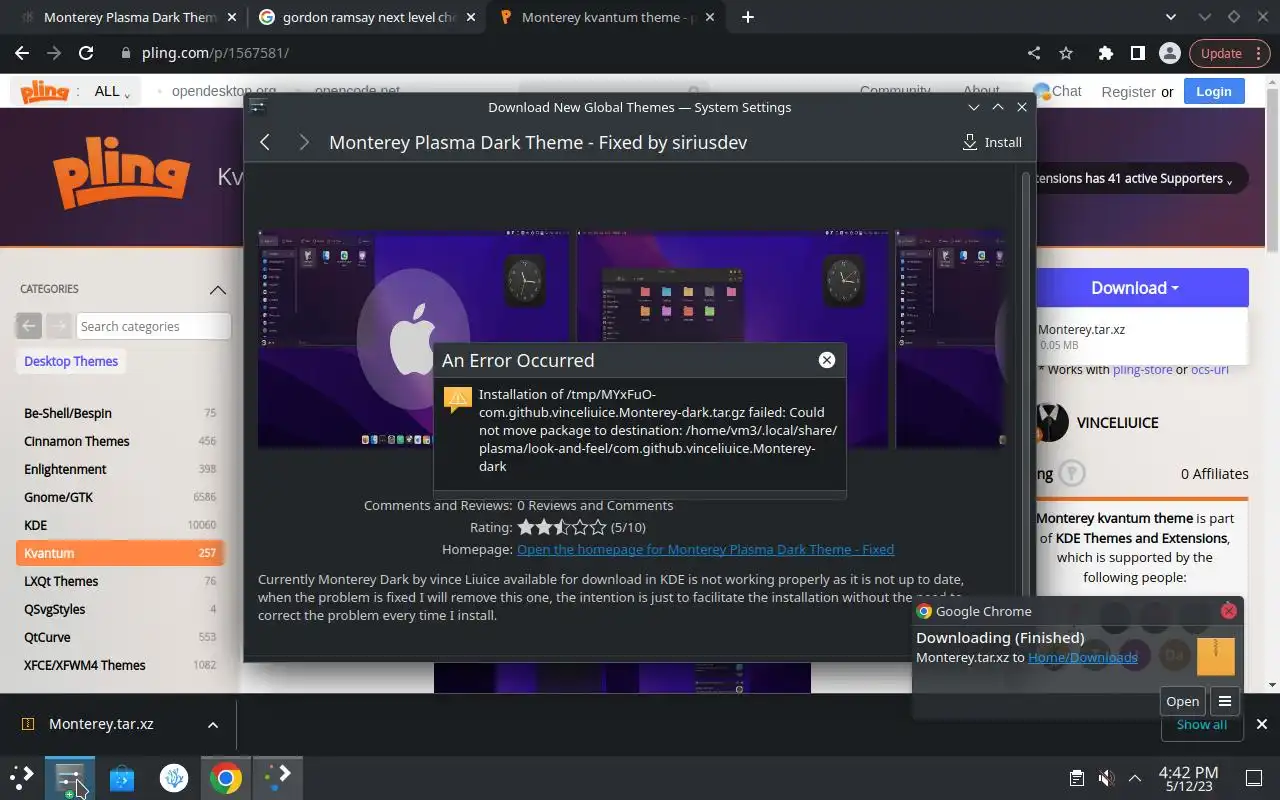Toggle muted volume tray icon
1280x800 pixels.
tap(1106, 778)
